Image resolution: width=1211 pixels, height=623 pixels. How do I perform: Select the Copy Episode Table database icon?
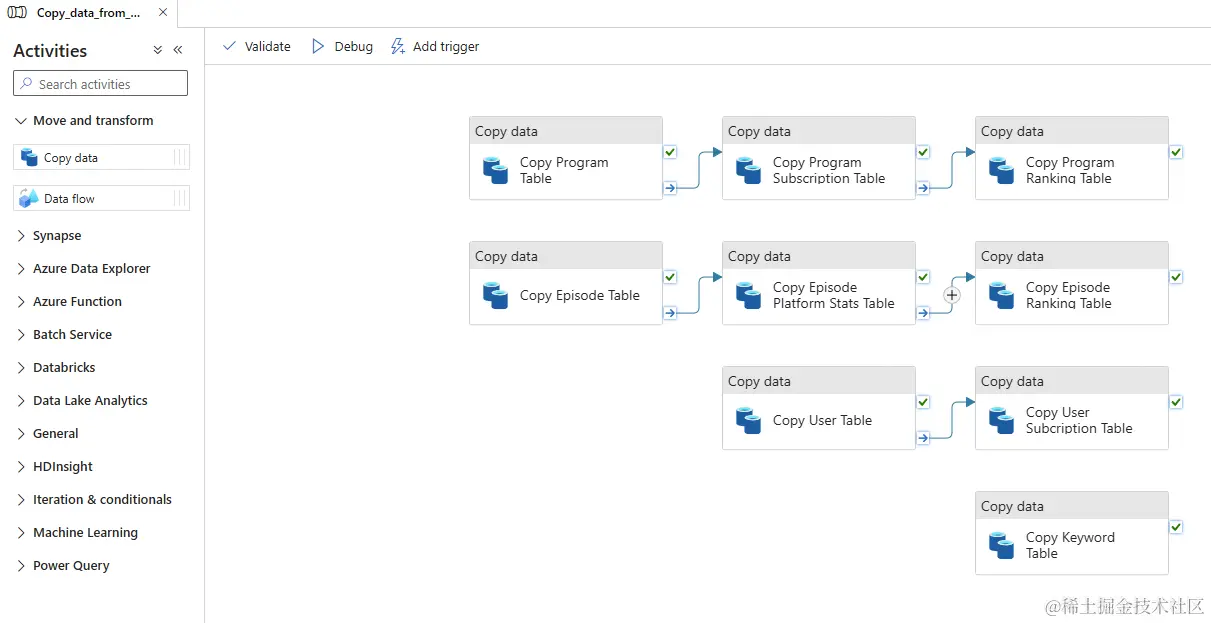[x=495, y=295]
